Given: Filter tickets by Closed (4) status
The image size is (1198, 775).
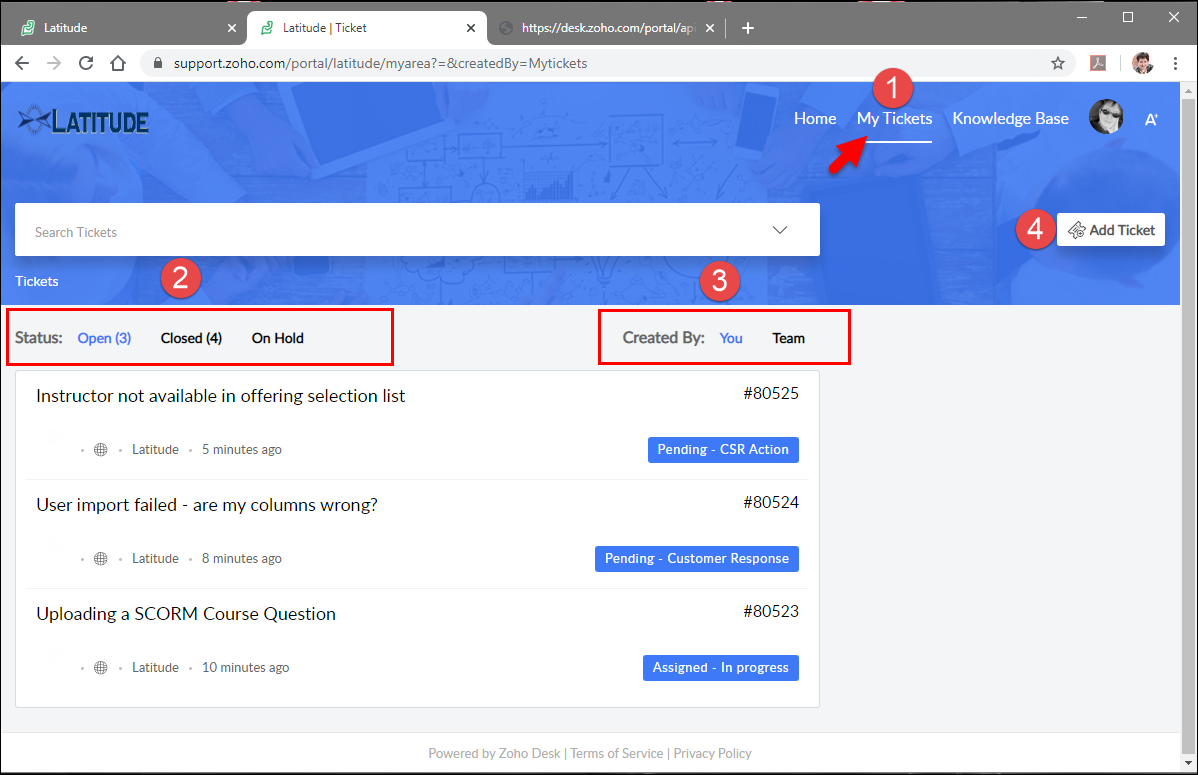Looking at the screenshot, I should (191, 338).
